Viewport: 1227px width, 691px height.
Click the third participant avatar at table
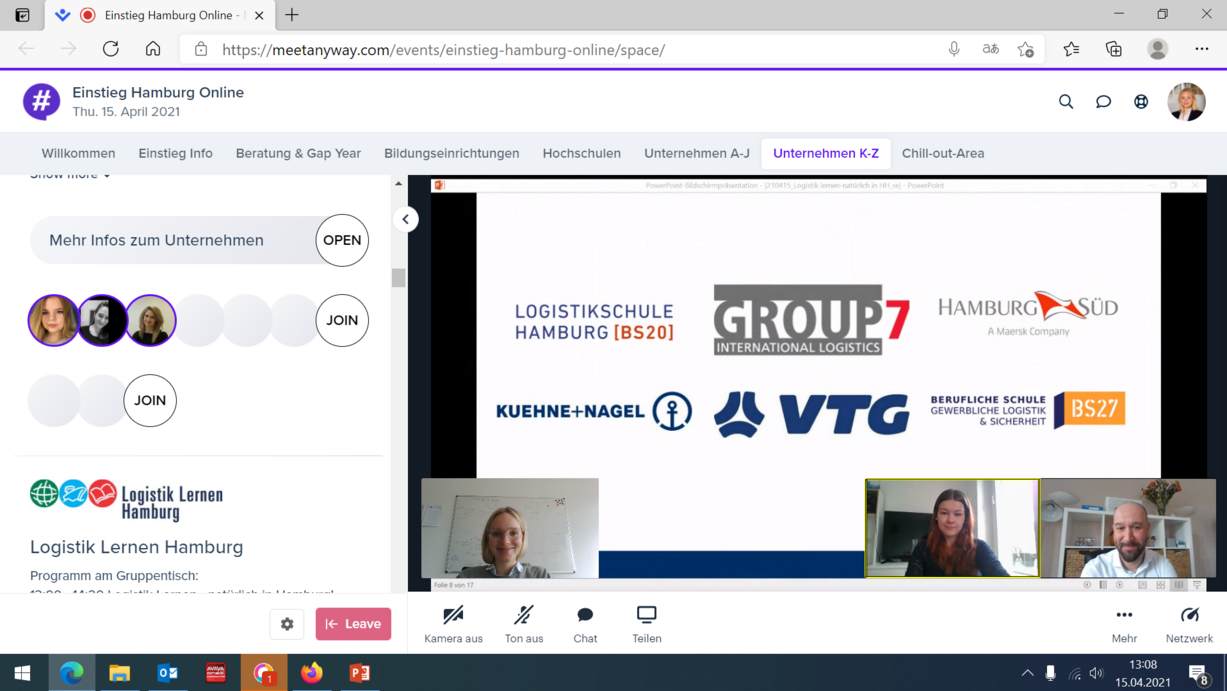click(x=151, y=320)
